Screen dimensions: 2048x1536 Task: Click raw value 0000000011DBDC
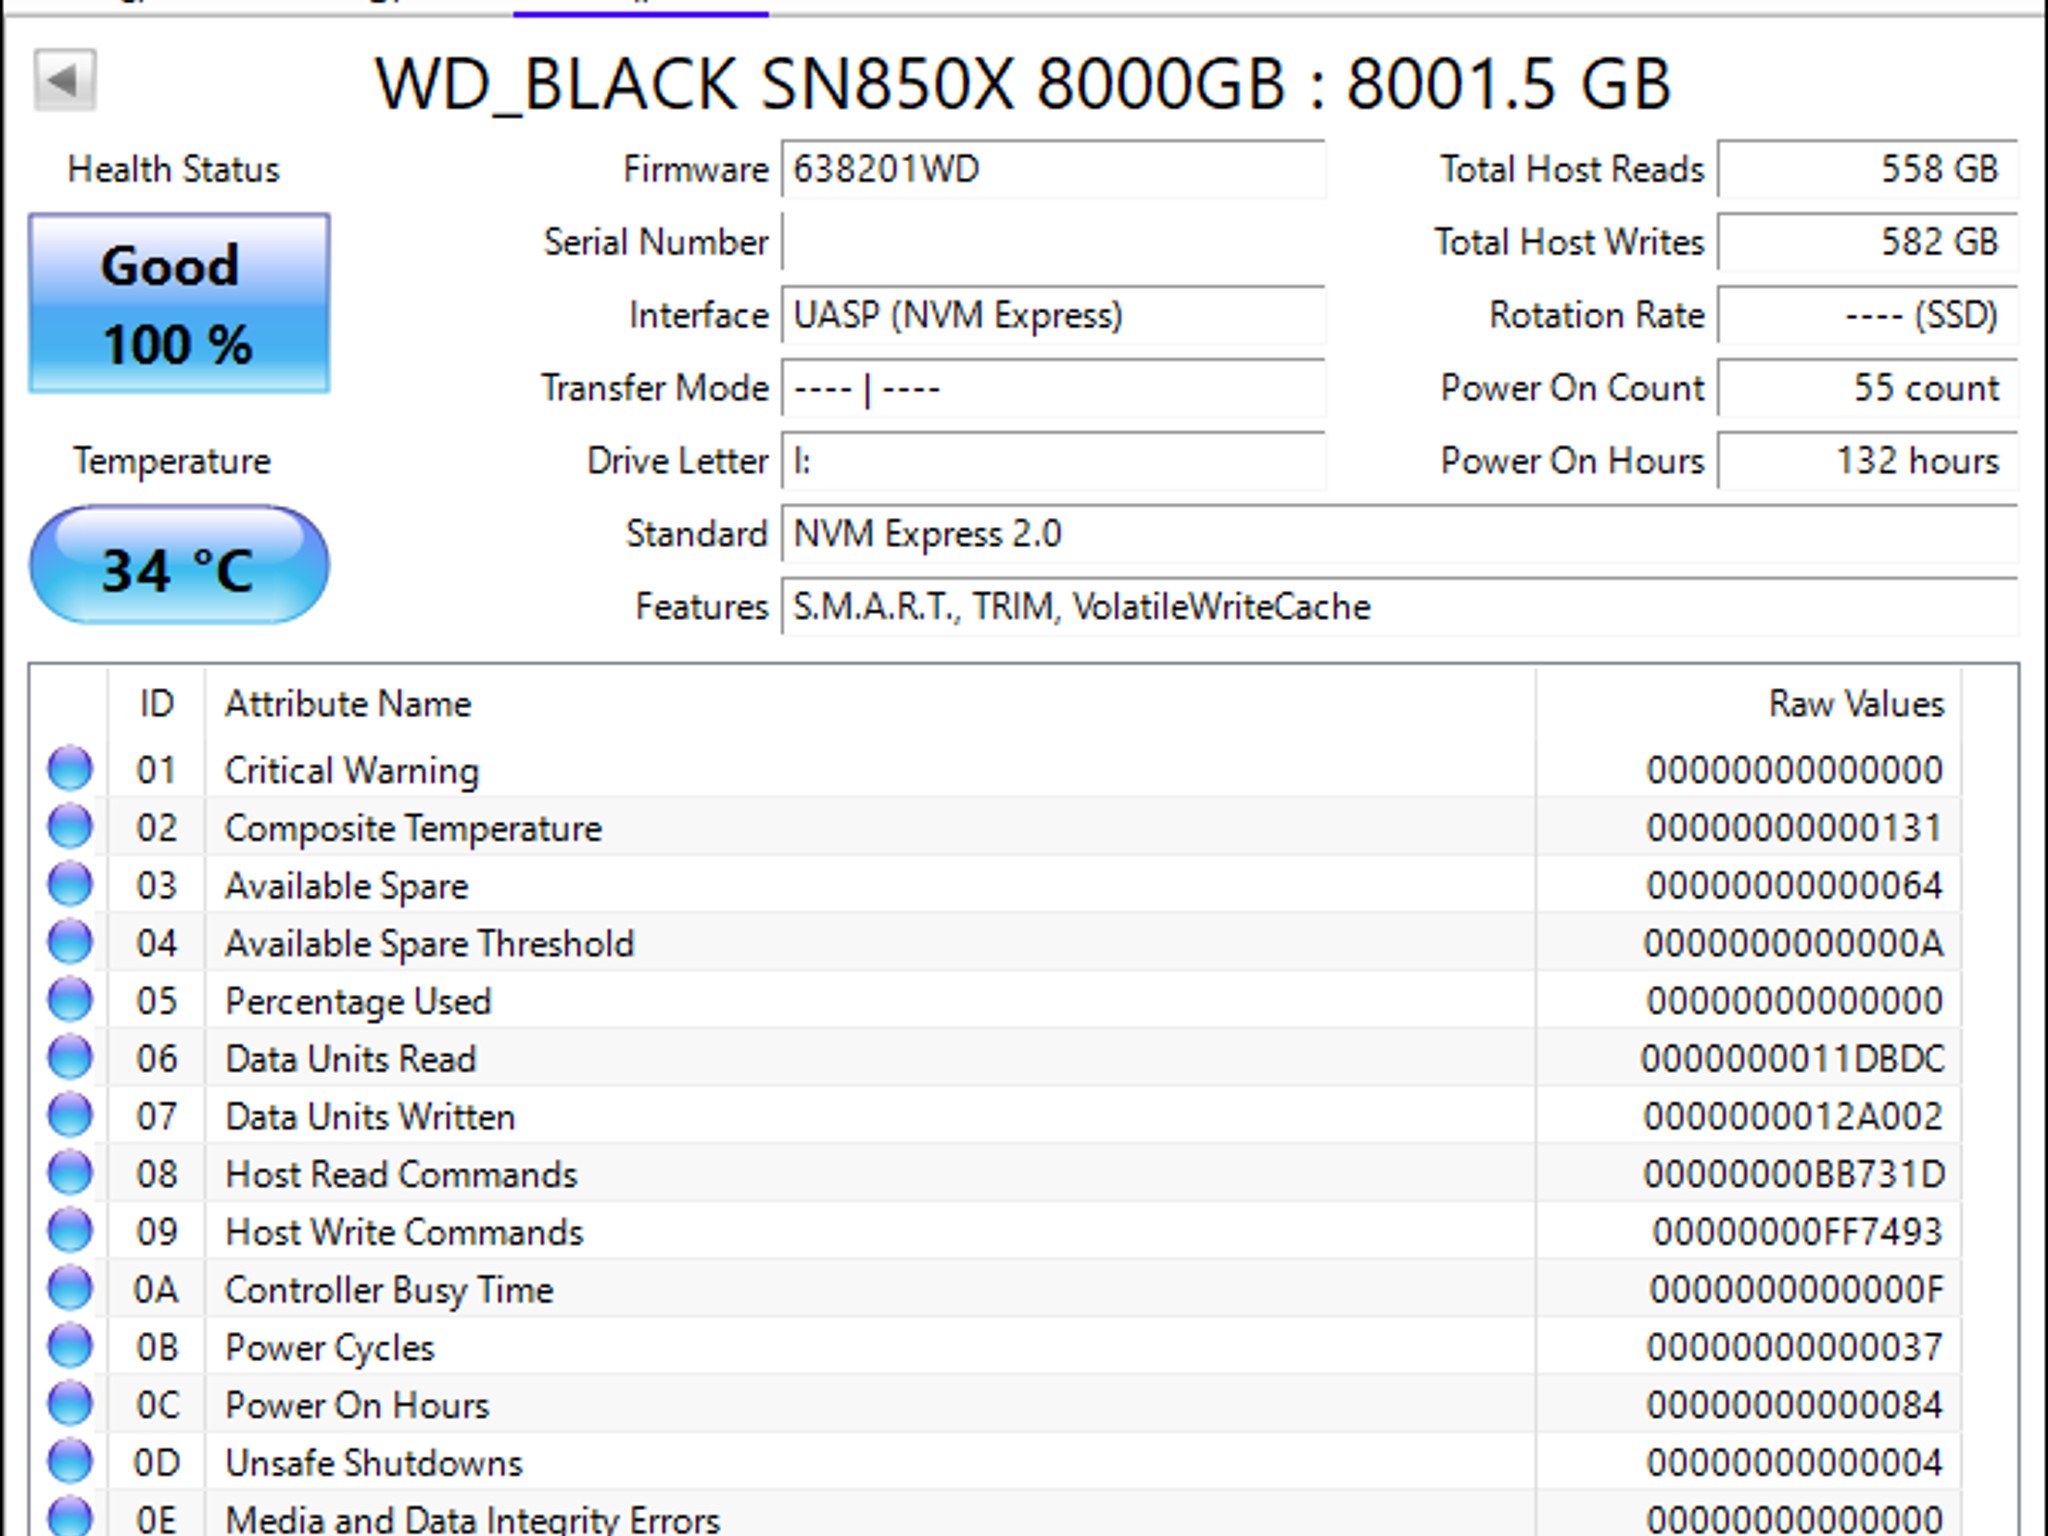pos(1792,1059)
